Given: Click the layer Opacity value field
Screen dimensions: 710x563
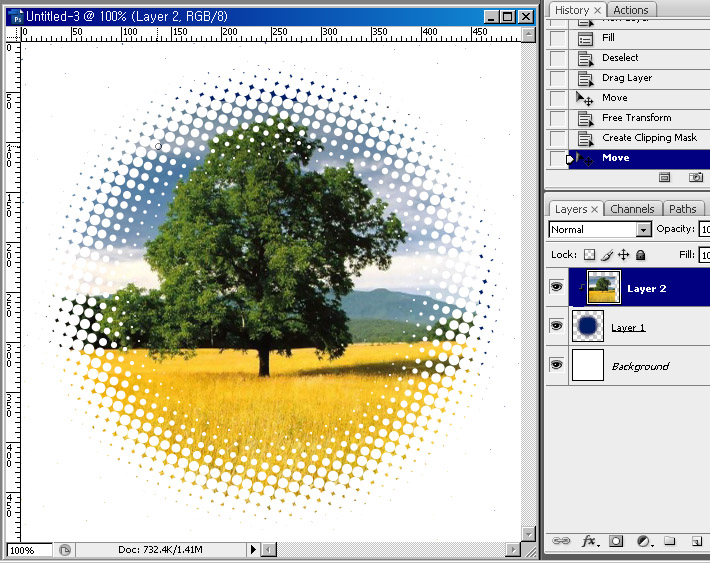Looking at the screenshot, I should click(704, 229).
